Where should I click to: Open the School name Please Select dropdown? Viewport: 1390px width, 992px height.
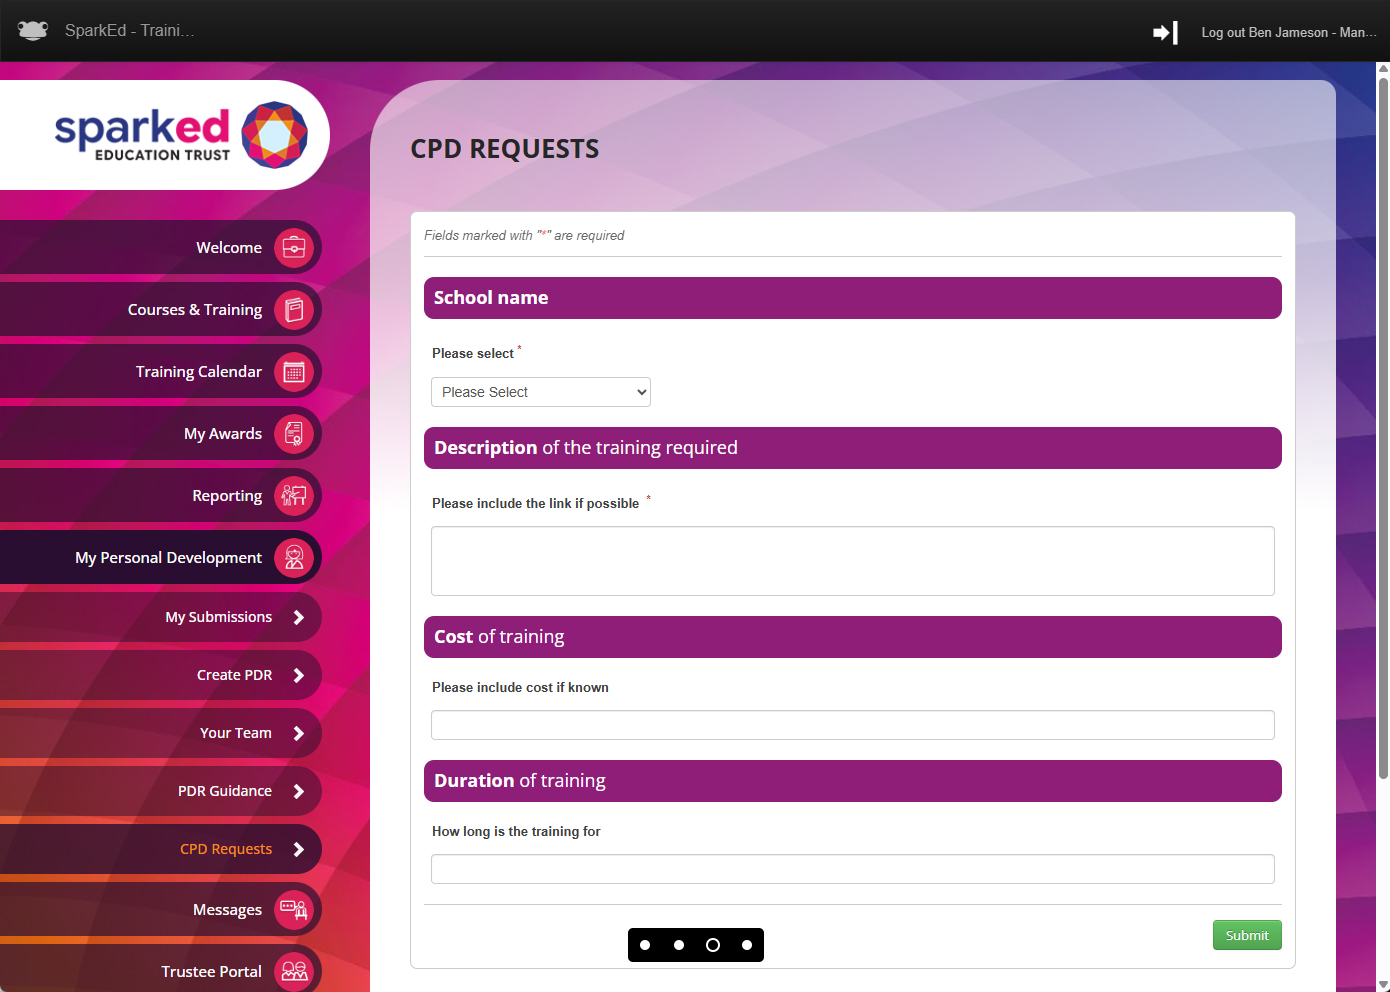[541, 392]
